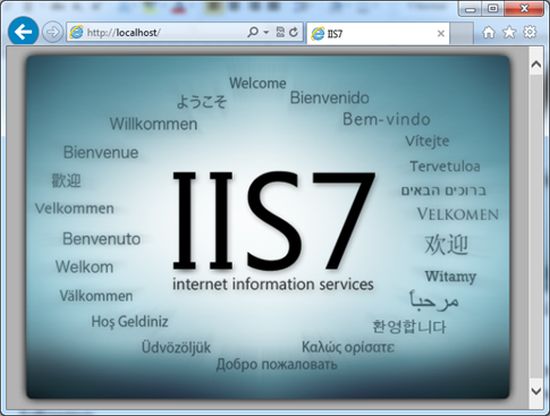Click the 'Bienvenido' greeting

(x=329, y=98)
